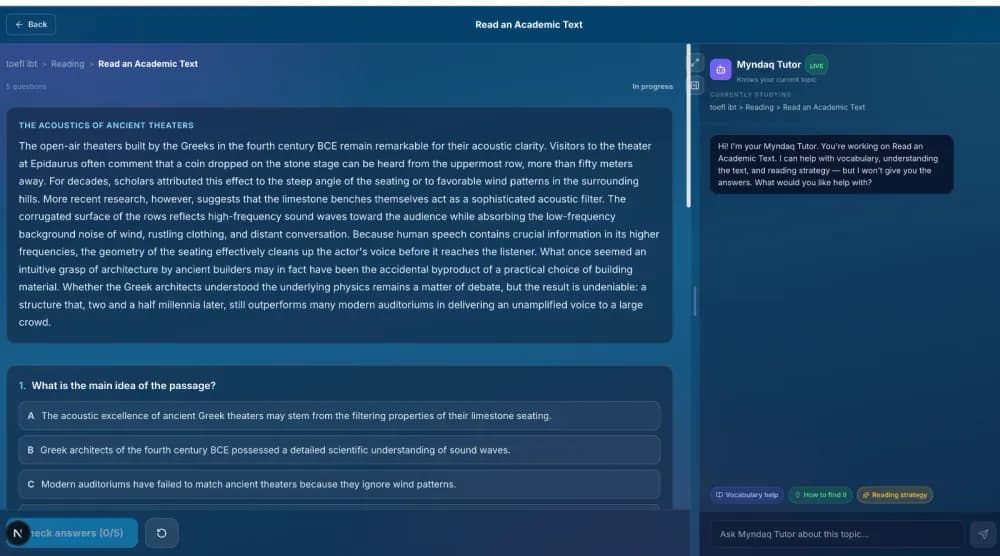This screenshot has width=1000, height=556.
Task: Click Knows your current topic subtitle
Action: 776,80
